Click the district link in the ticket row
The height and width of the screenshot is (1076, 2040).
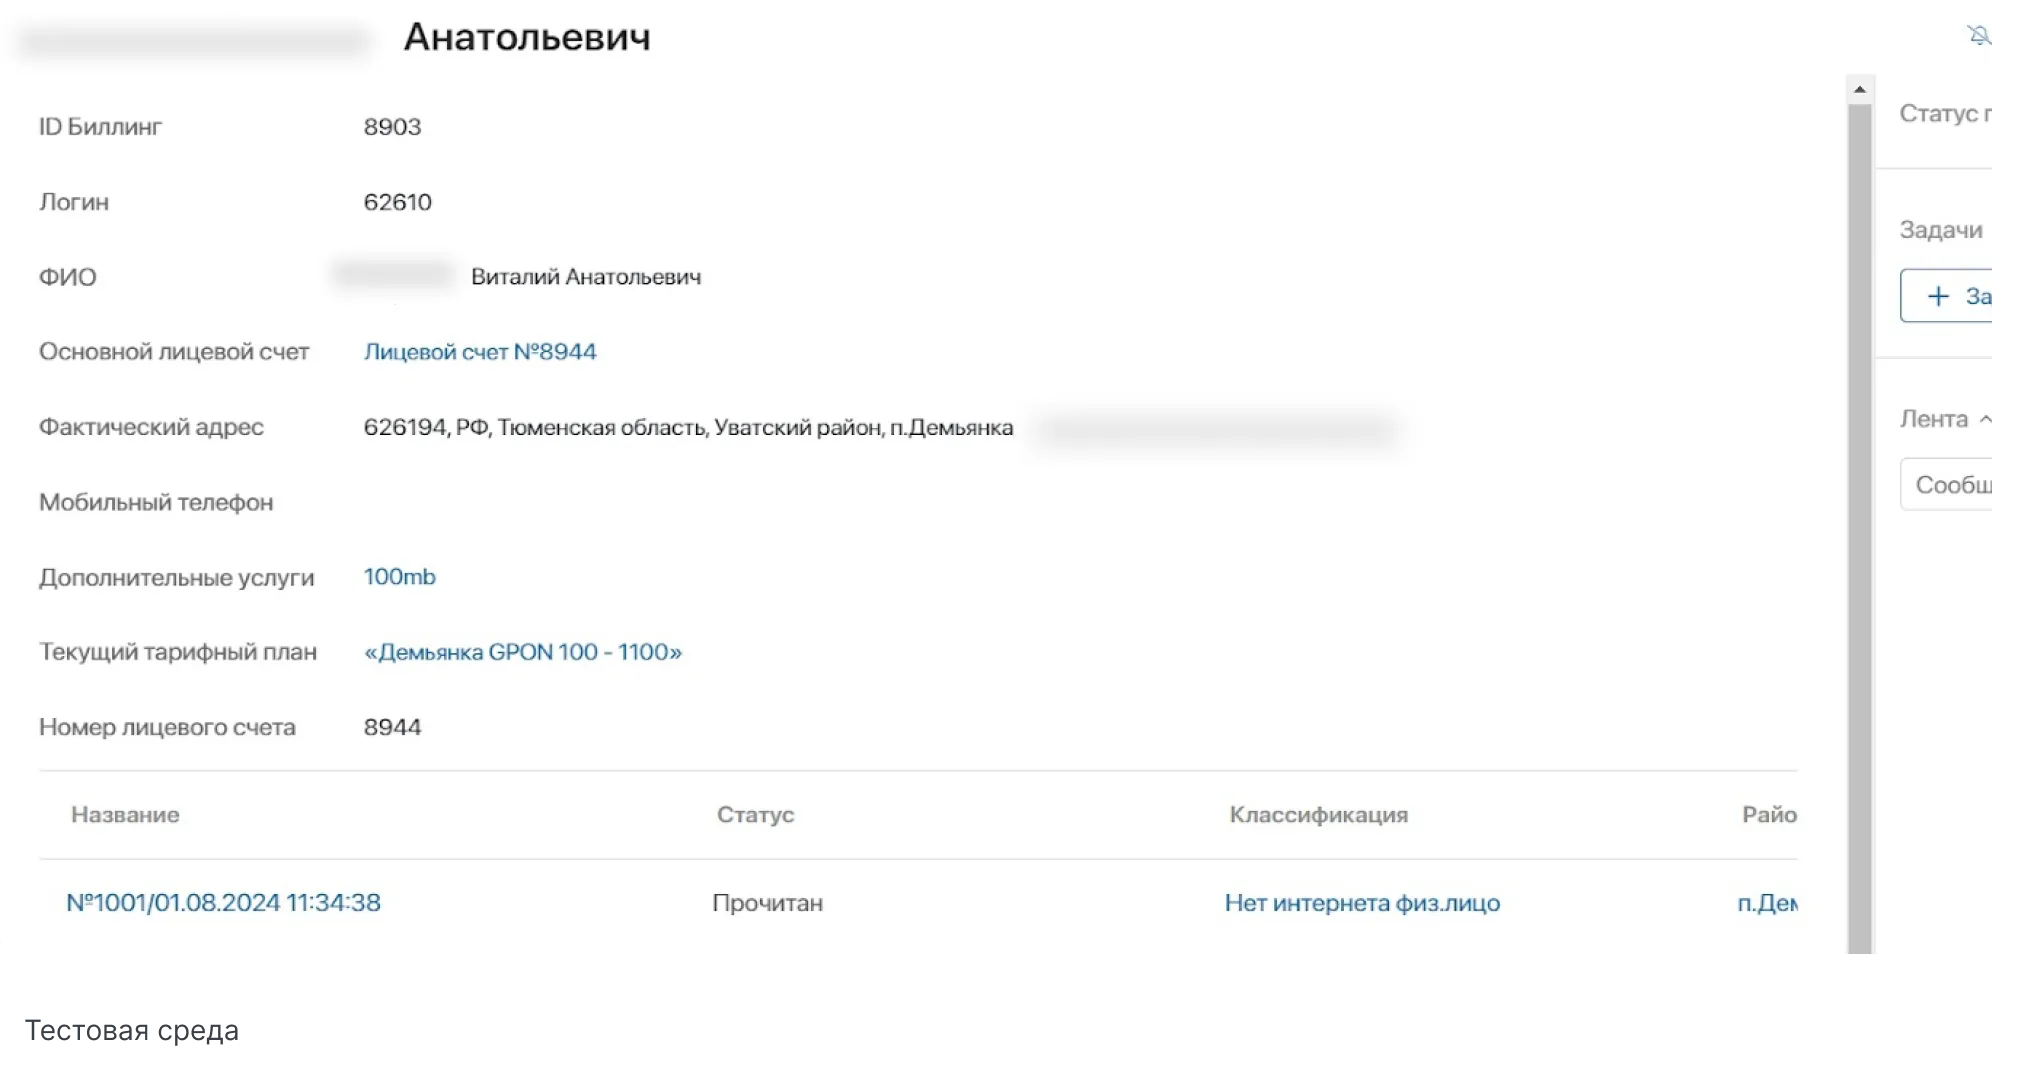point(1767,903)
